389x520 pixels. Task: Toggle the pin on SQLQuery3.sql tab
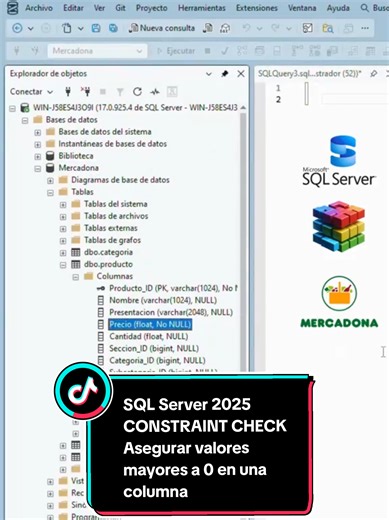pyautogui.click(x=373, y=74)
